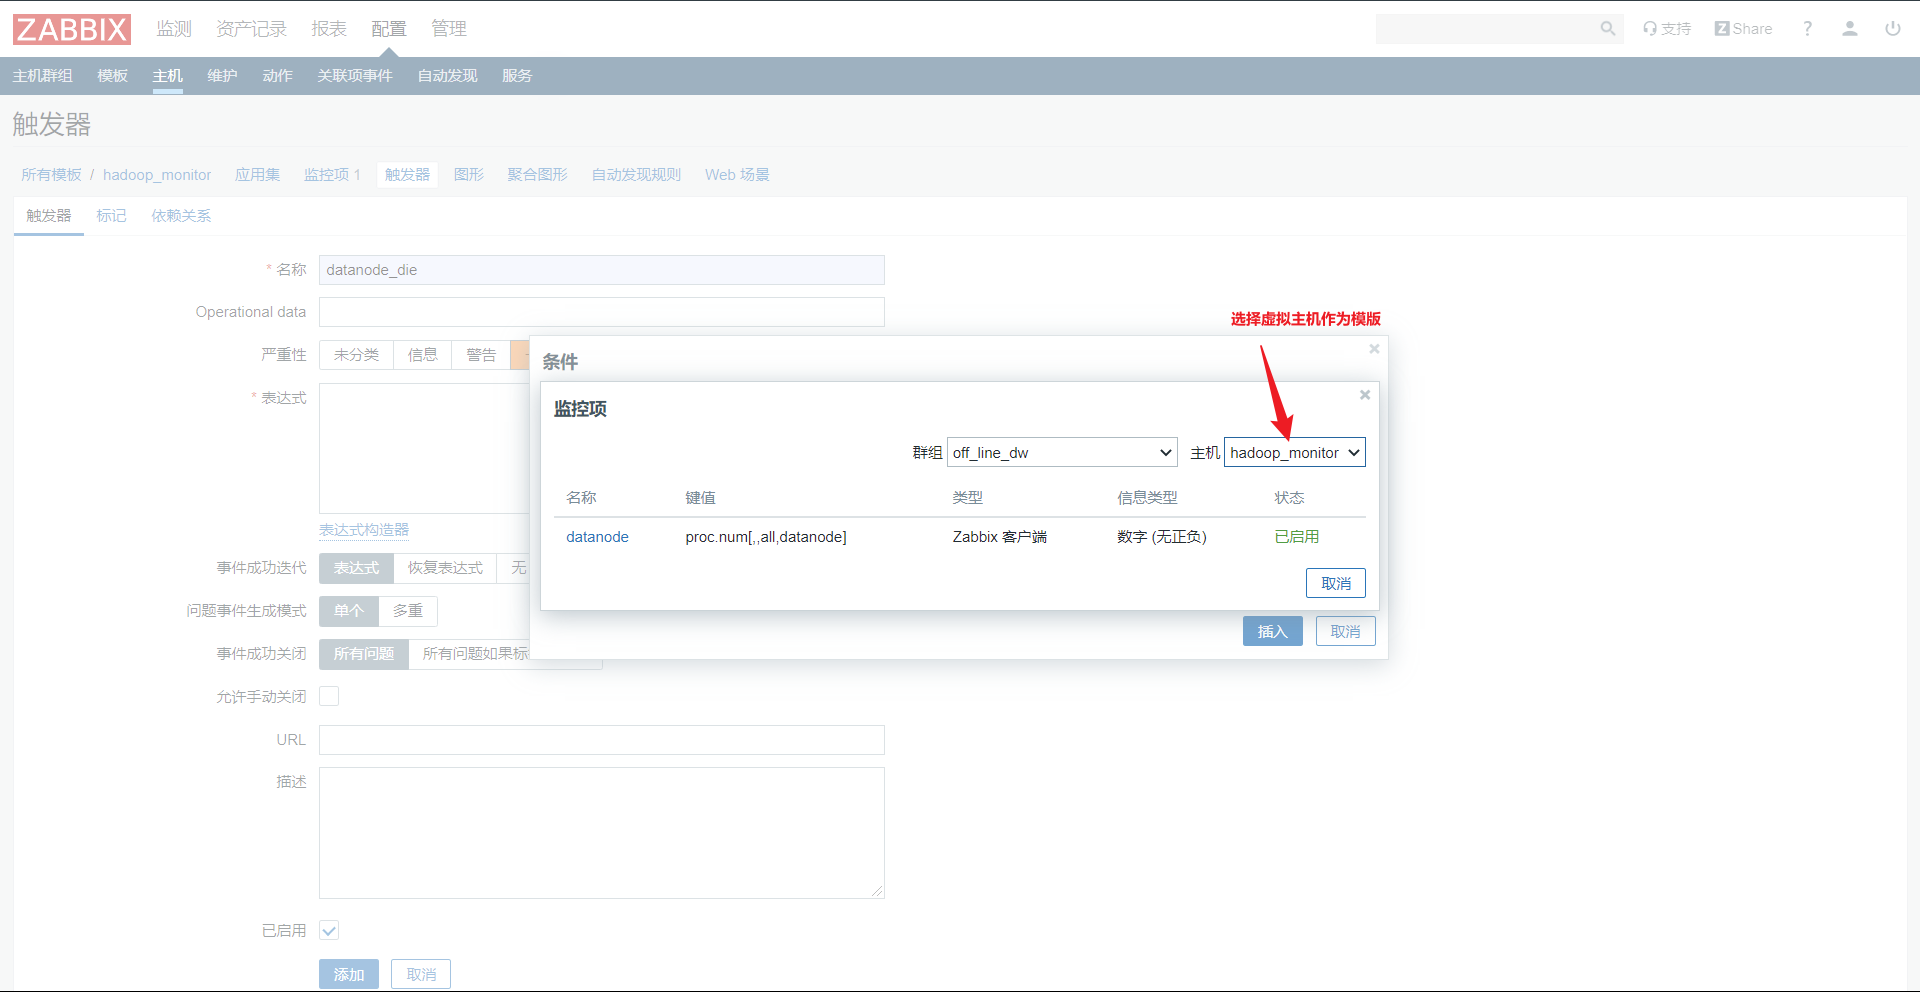1920x992 pixels.
Task: Select 多重 problem event mode
Action: pyautogui.click(x=408, y=611)
